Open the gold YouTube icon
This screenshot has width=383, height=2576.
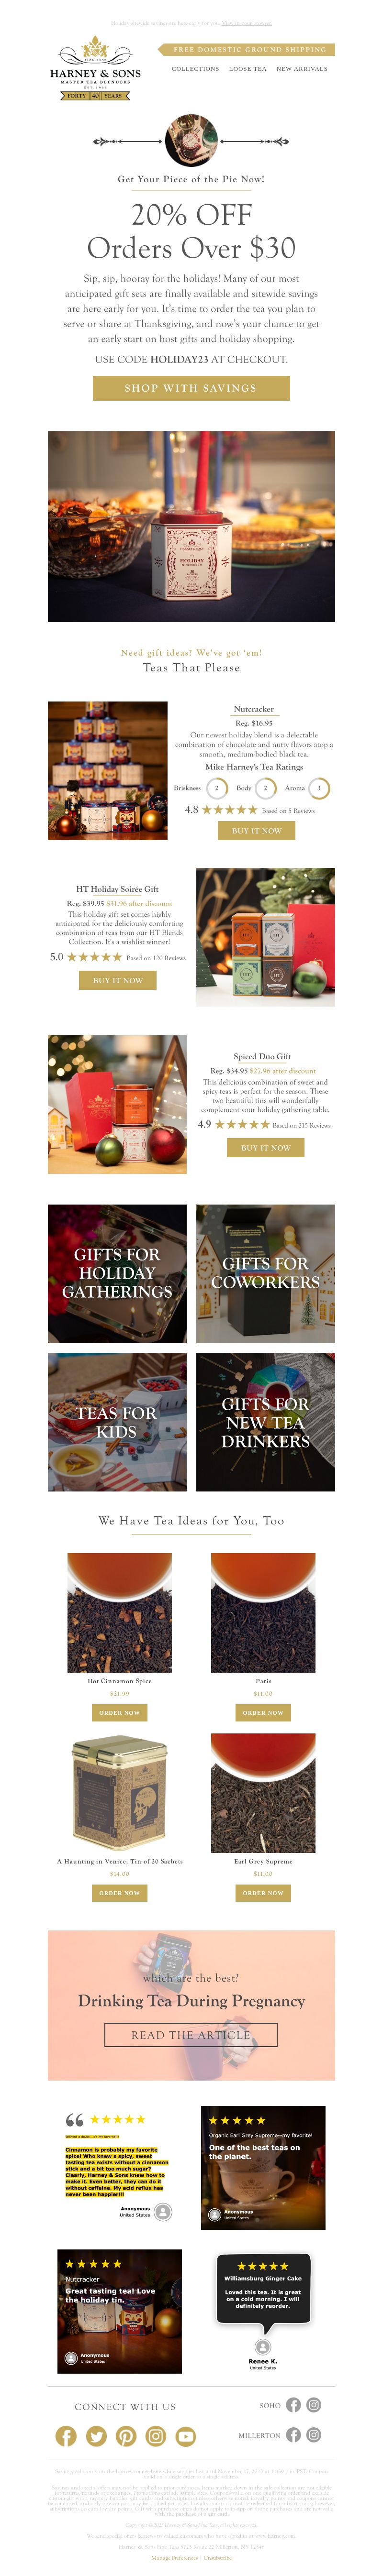pyautogui.click(x=186, y=2436)
